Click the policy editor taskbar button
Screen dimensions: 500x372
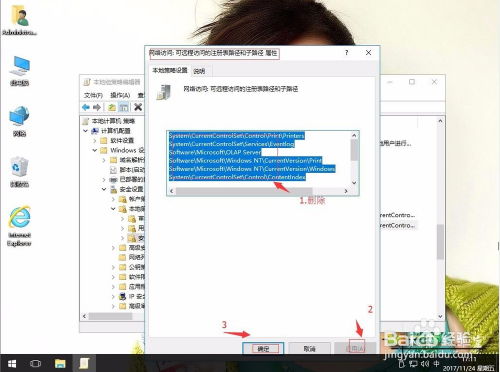[x=84, y=363]
